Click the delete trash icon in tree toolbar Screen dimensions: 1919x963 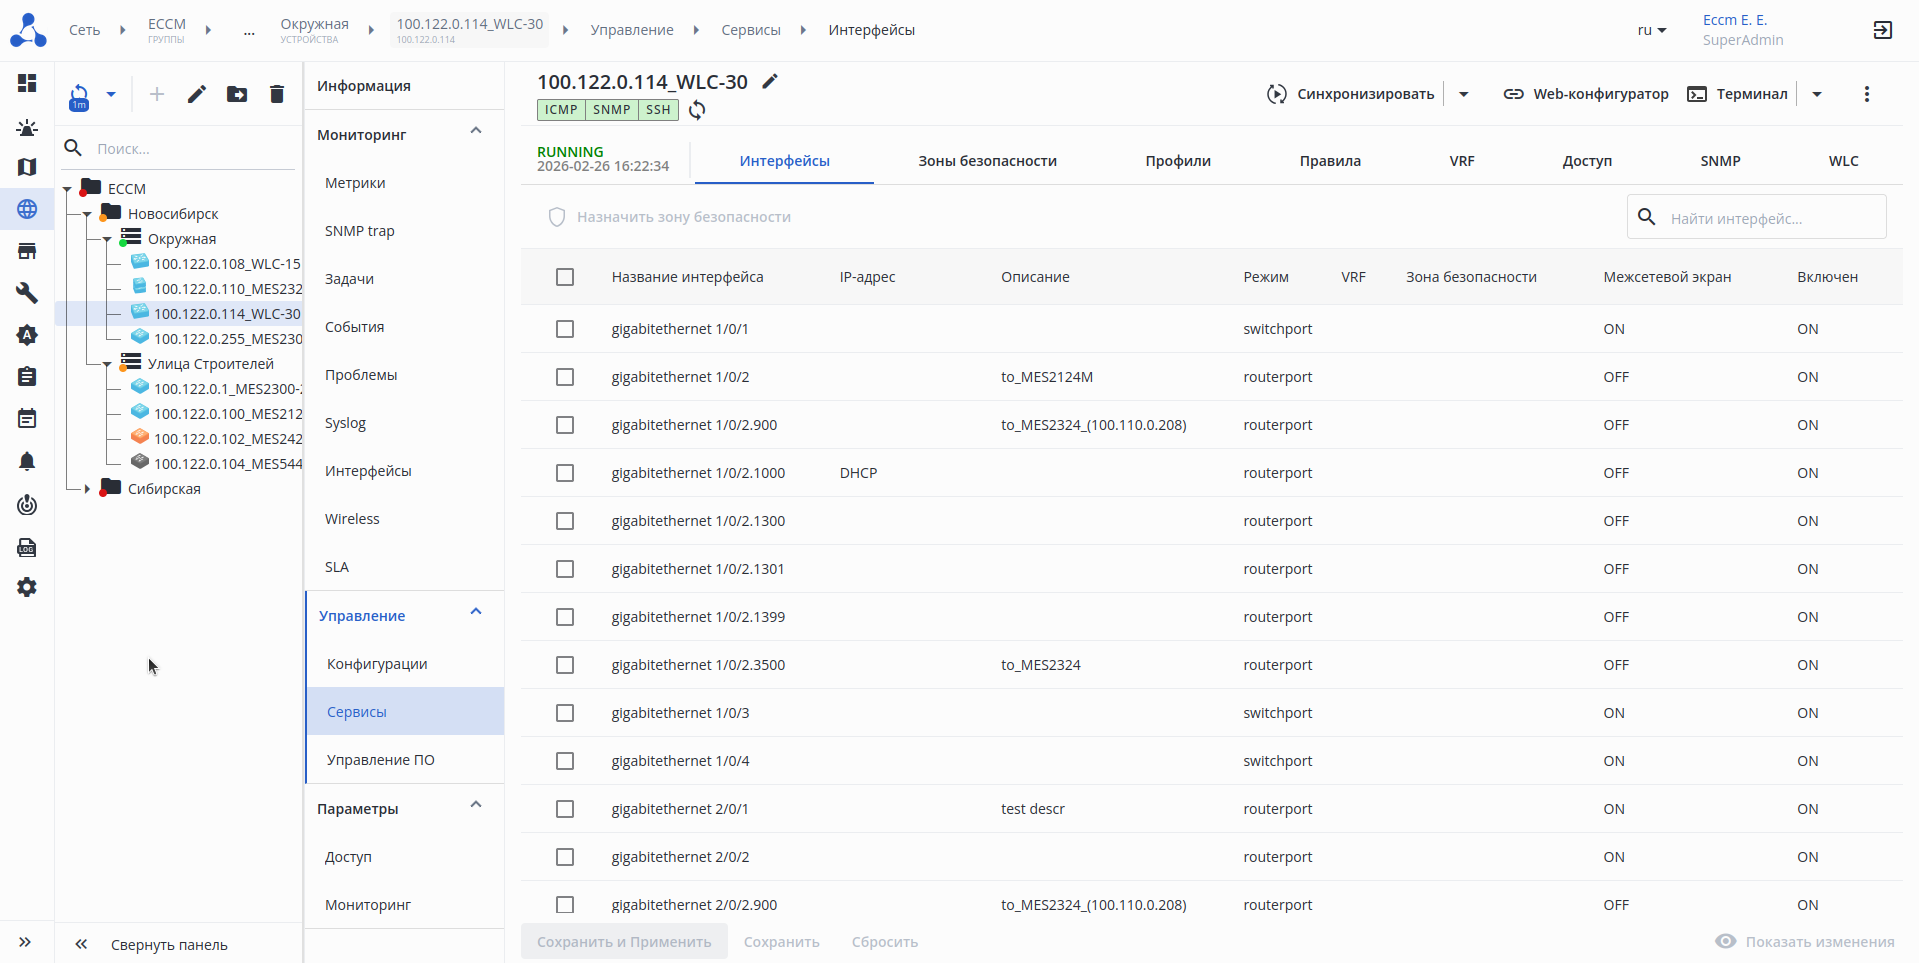(x=277, y=94)
